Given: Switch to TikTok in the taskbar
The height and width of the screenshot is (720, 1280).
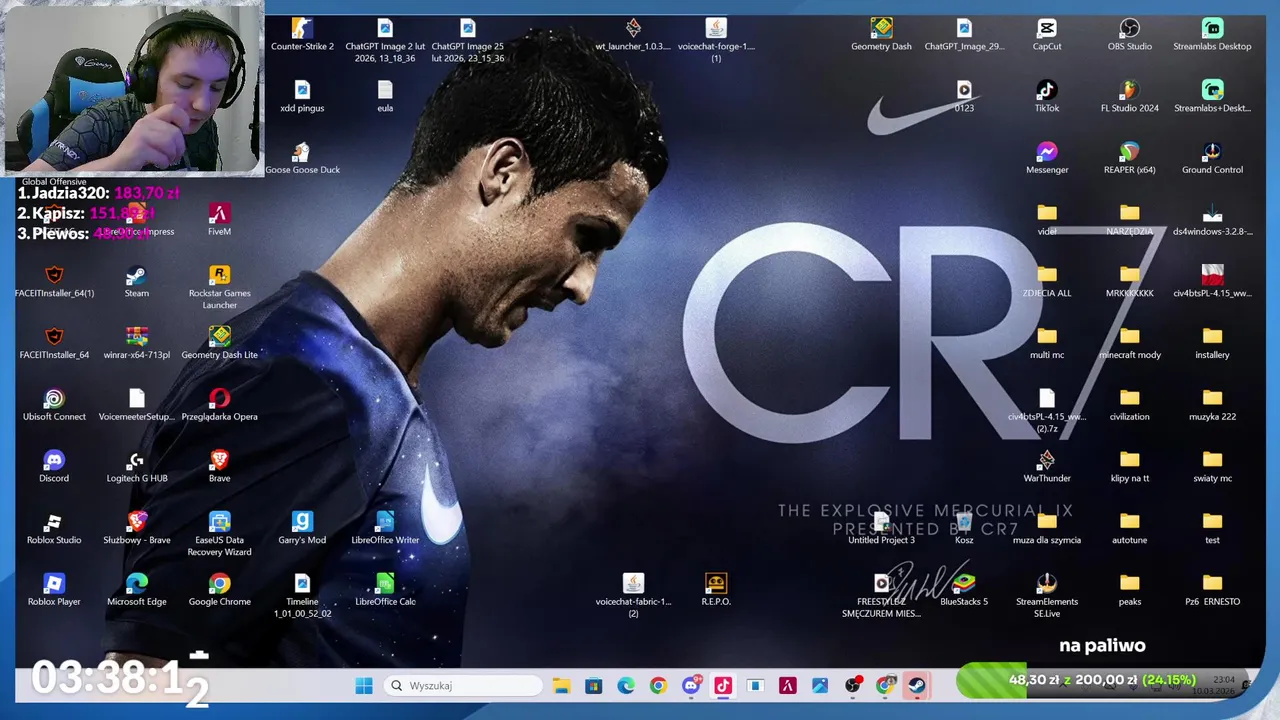Looking at the screenshot, I should [723, 685].
